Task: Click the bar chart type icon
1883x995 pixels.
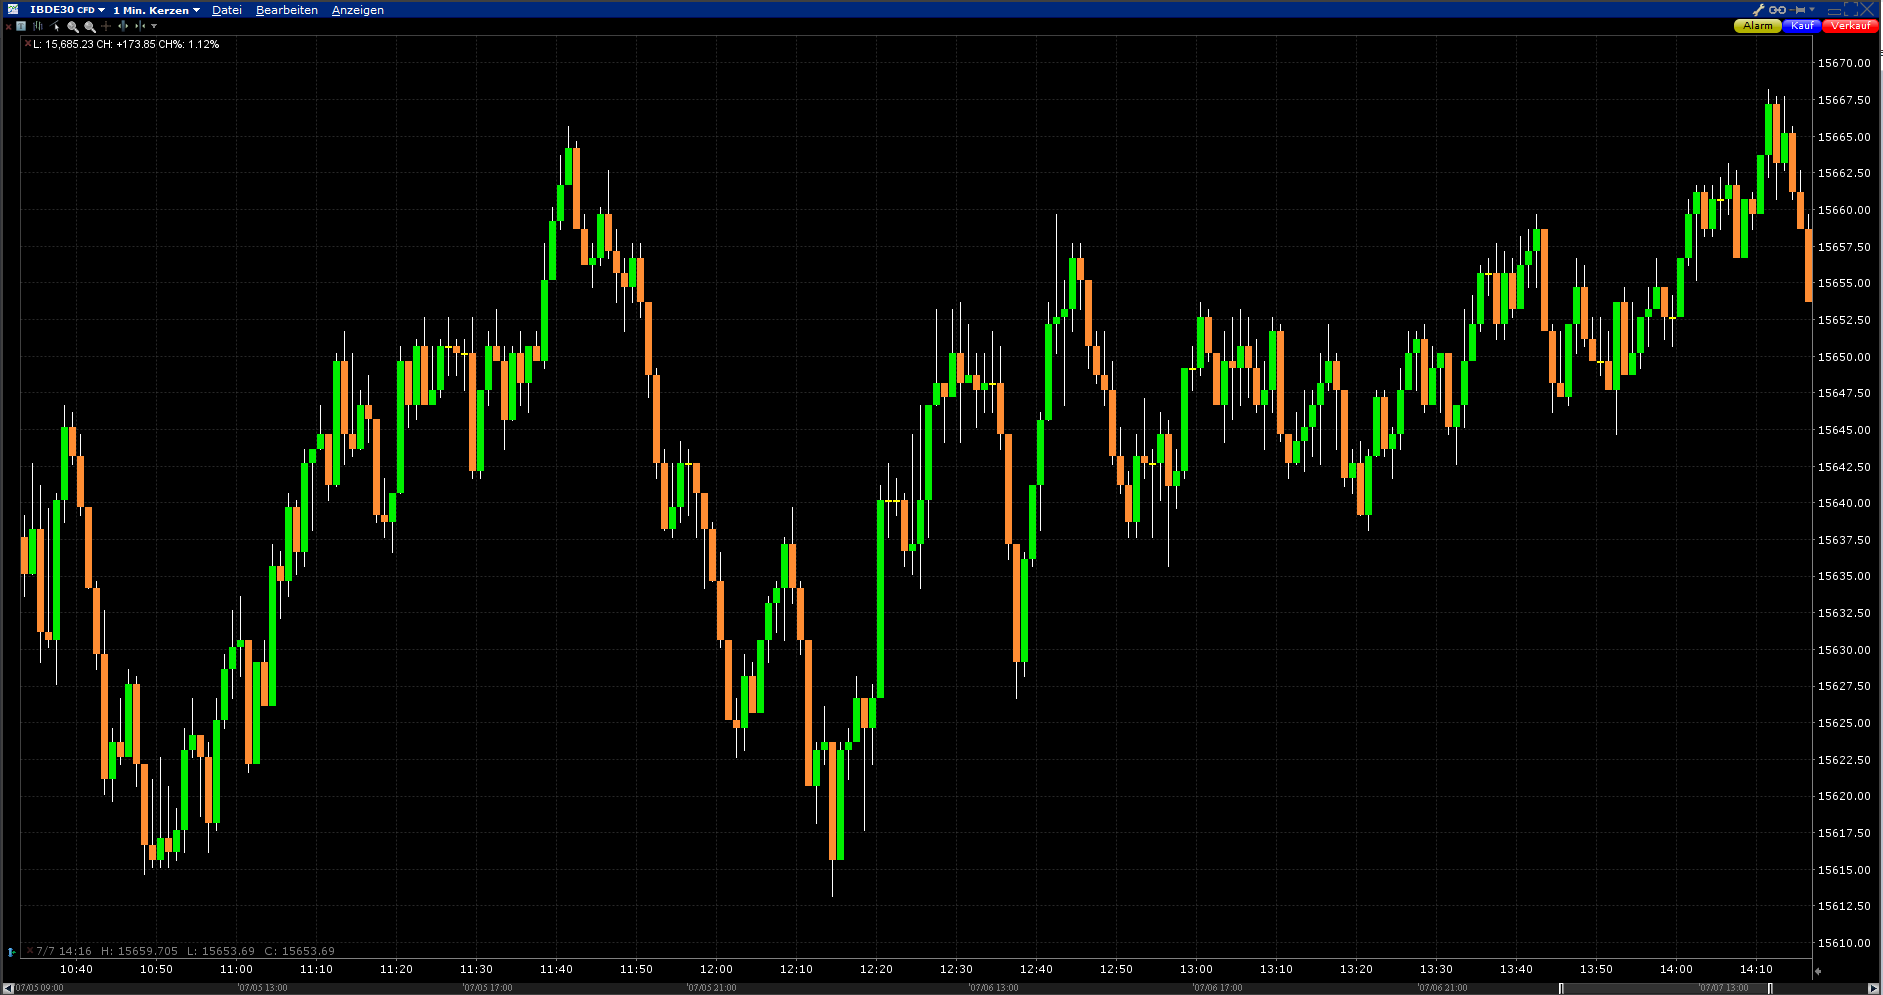Action: point(38,26)
